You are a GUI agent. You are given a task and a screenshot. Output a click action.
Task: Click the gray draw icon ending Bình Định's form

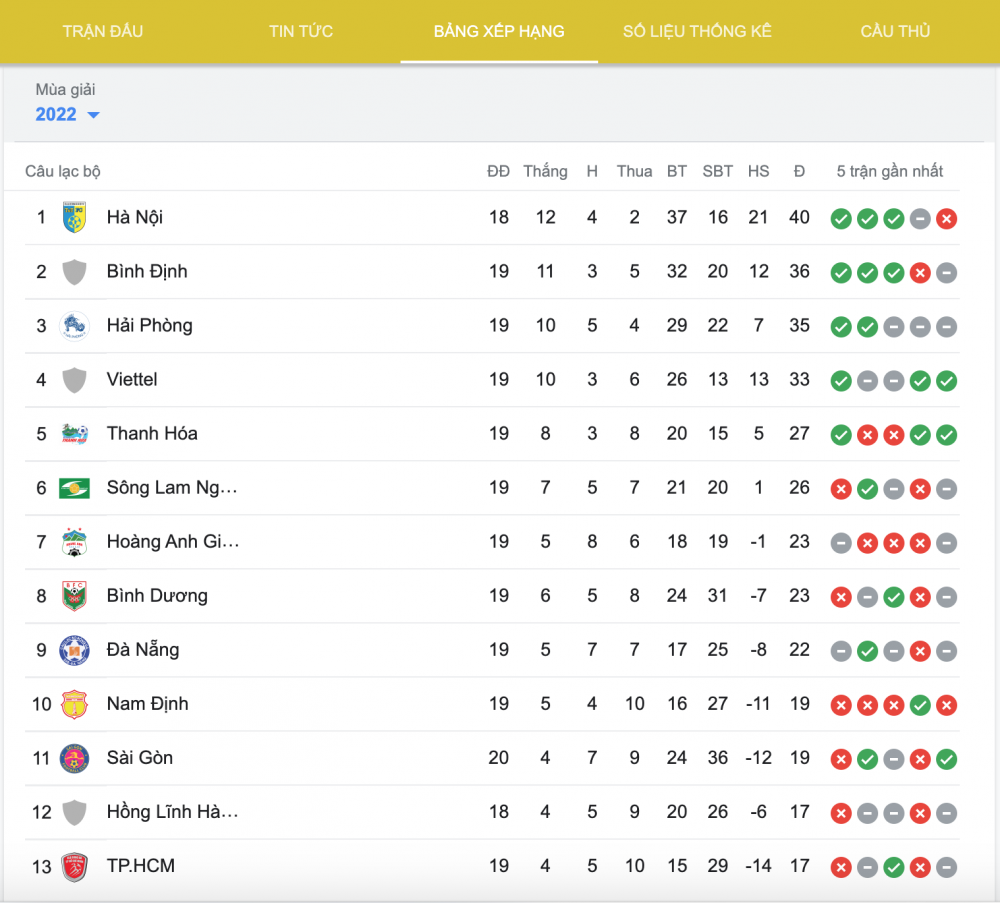[x=947, y=272]
